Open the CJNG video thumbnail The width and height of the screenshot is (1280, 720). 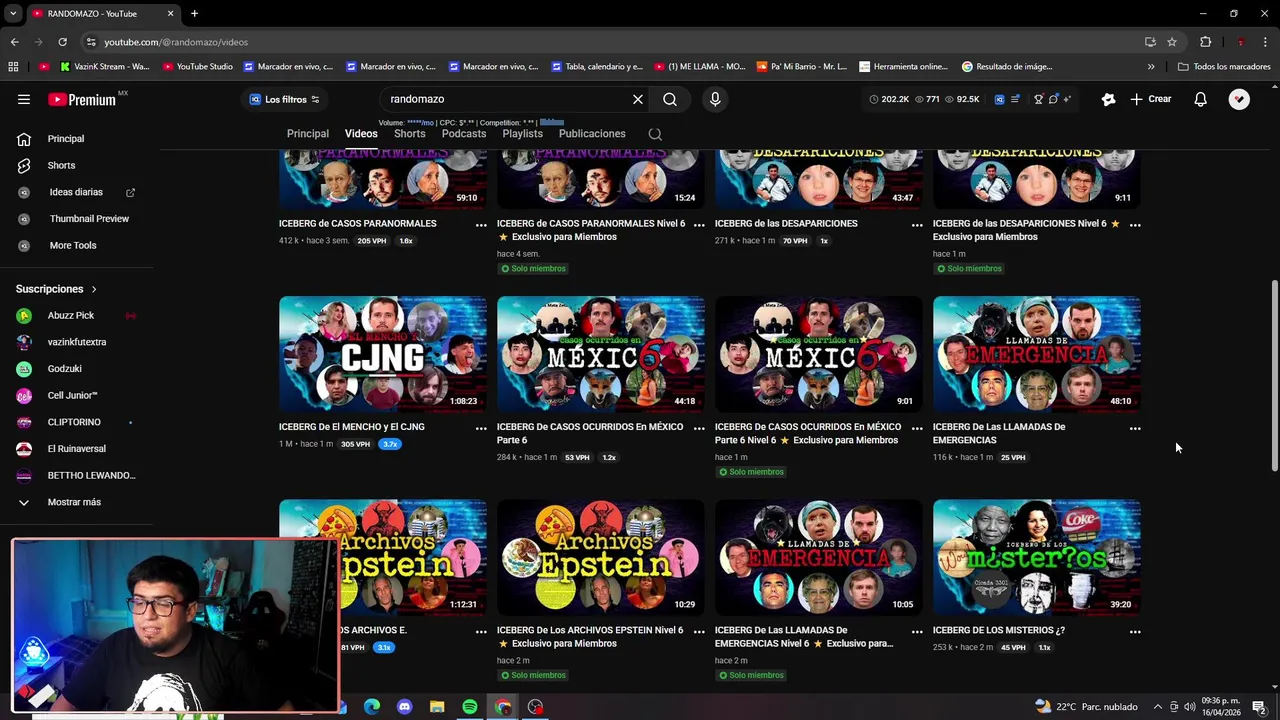[x=383, y=354]
